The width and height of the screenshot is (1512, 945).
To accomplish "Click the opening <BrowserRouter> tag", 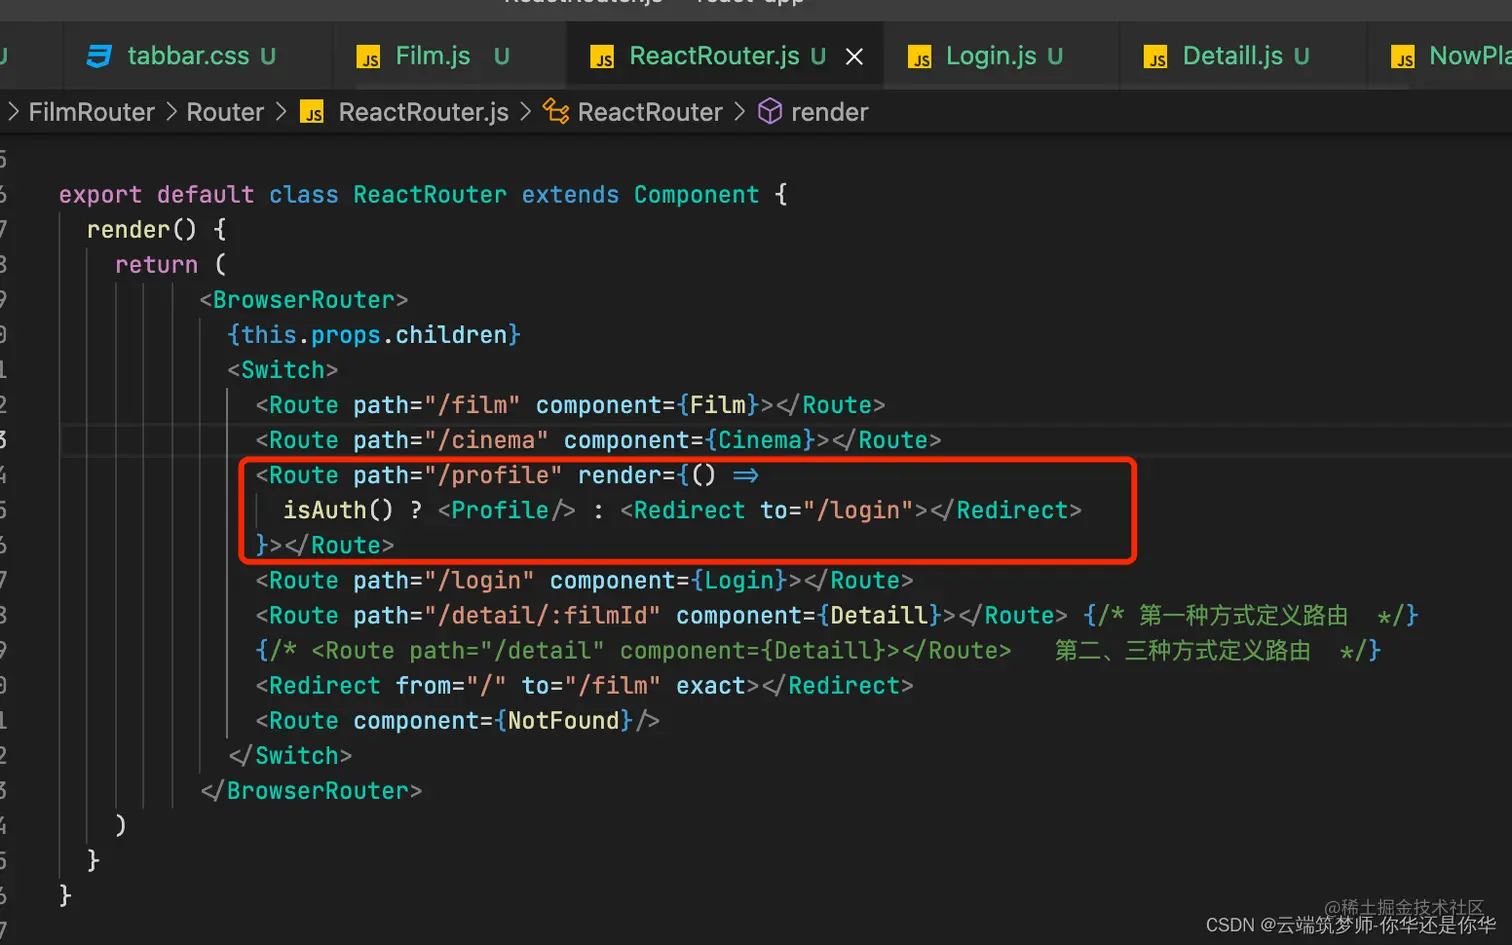I will tap(304, 300).
